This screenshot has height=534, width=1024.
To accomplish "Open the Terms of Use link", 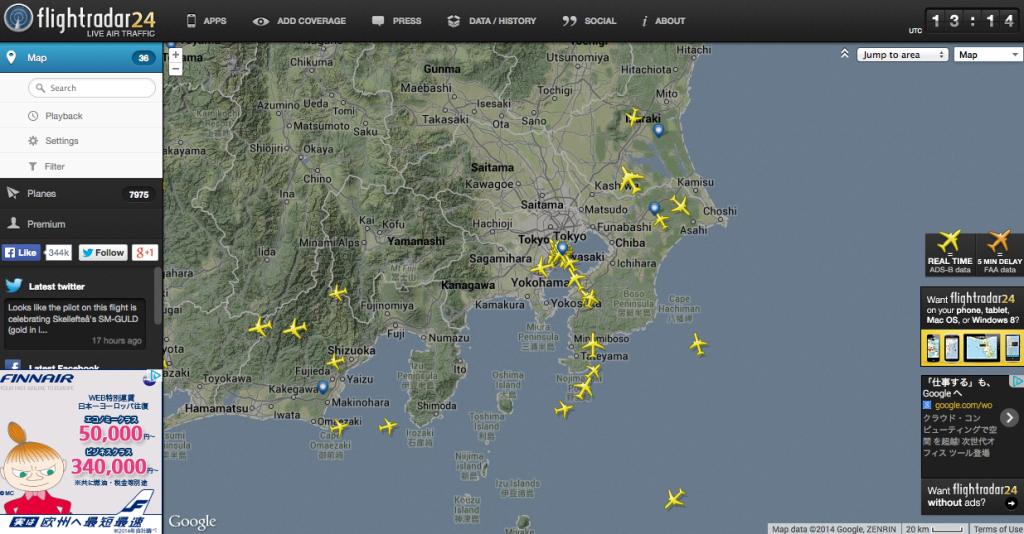I will (x=997, y=529).
